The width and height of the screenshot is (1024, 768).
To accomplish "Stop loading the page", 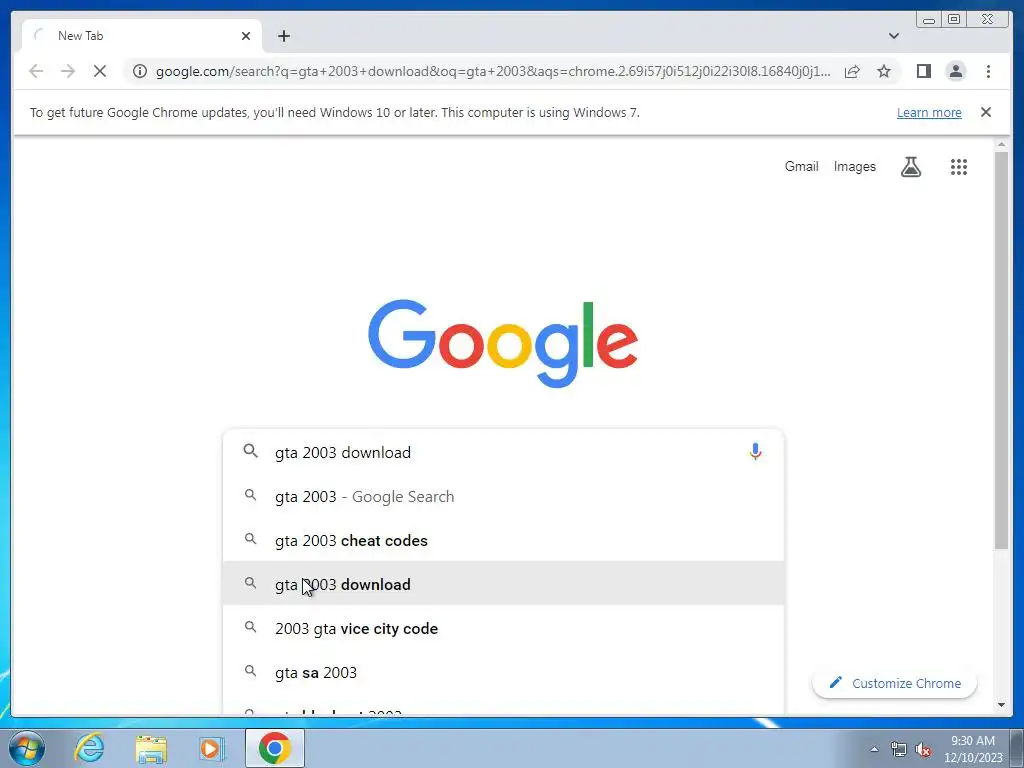I will (x=100, y=71).
